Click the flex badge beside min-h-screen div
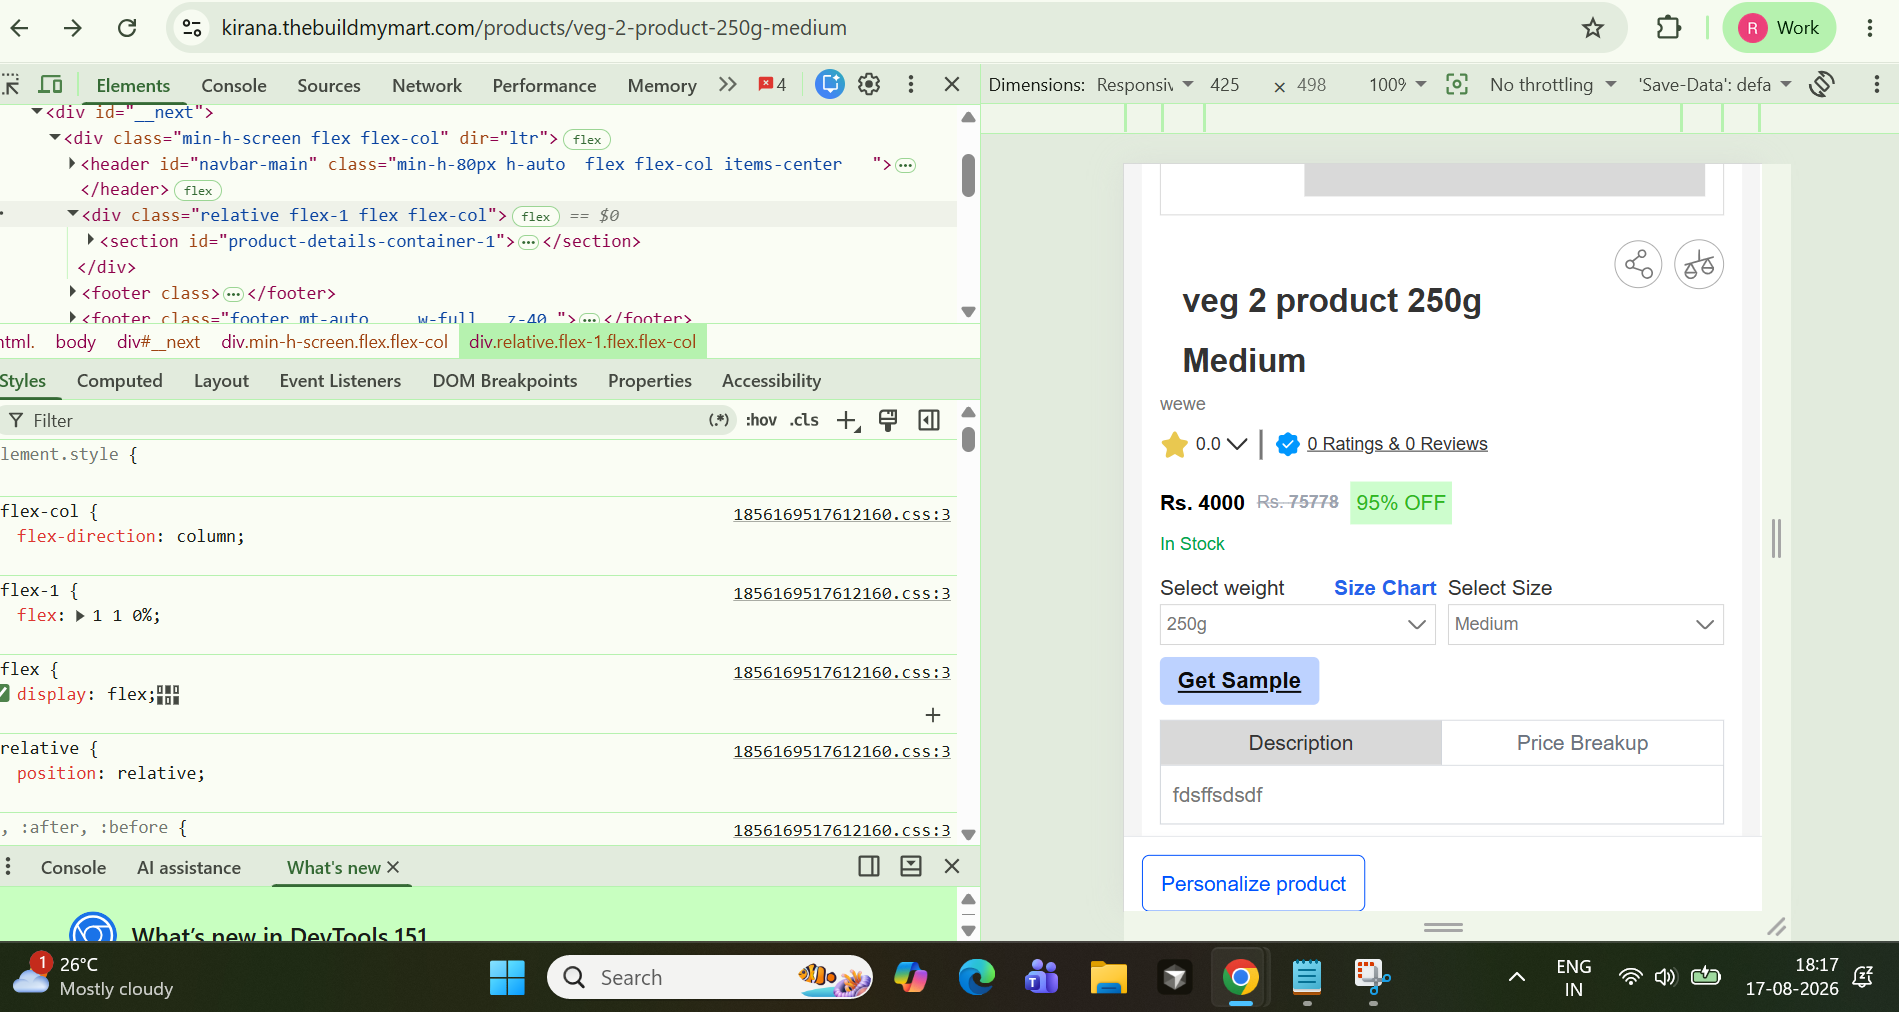 (587, 139)
